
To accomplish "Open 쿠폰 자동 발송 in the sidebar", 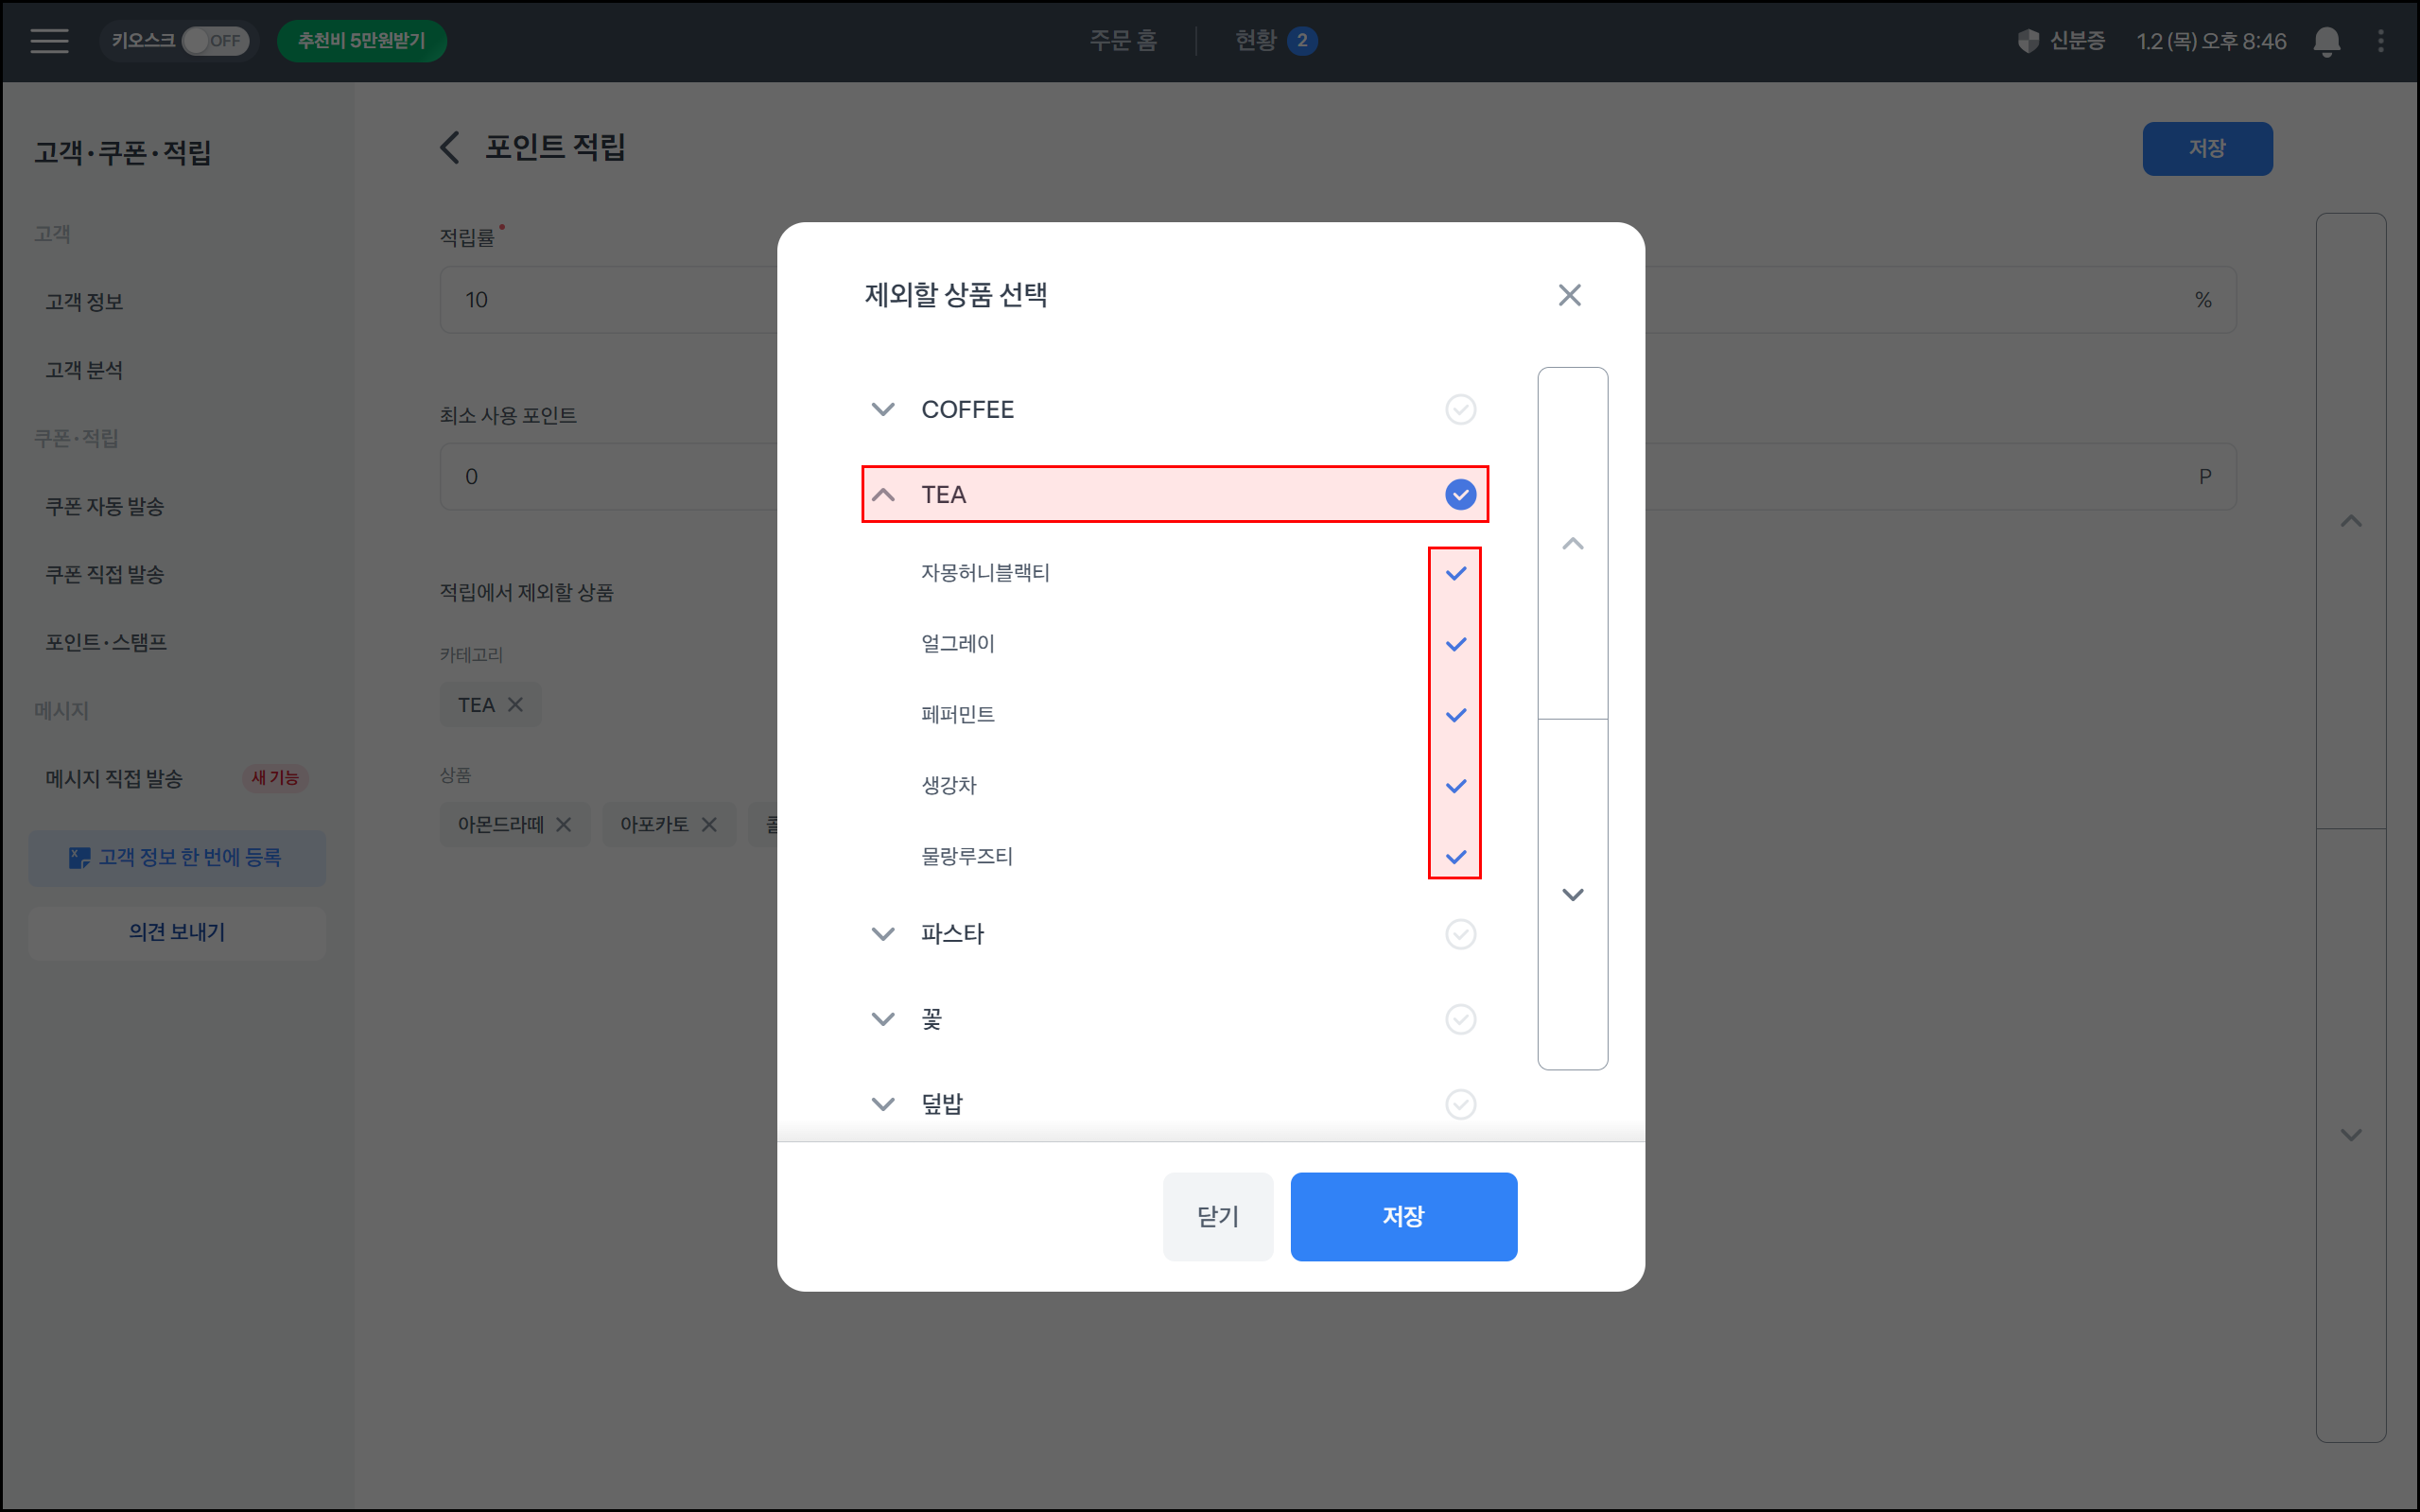I will 104,506.
